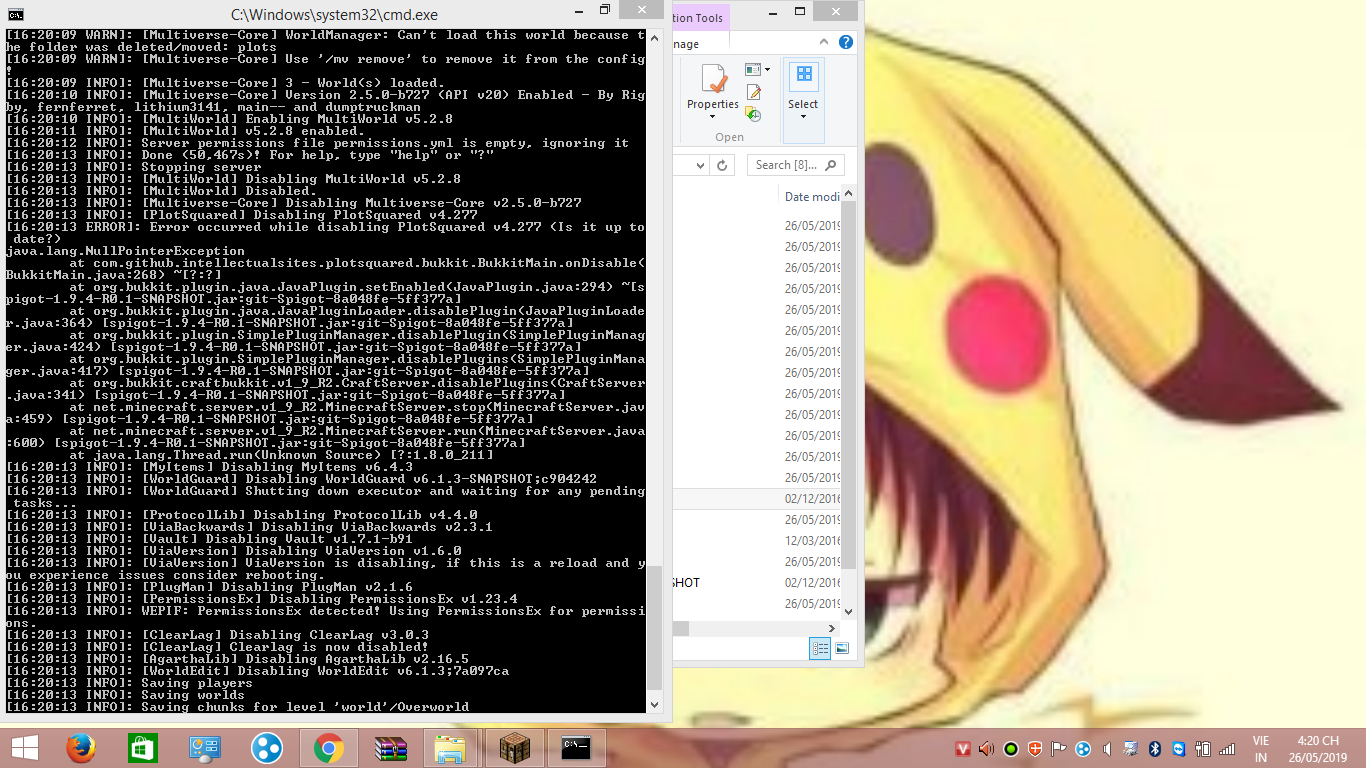Click the 'java.lang.NullPointerException' console line
Viewport: 1366px width, 768px height.
[x=125, y=251]
